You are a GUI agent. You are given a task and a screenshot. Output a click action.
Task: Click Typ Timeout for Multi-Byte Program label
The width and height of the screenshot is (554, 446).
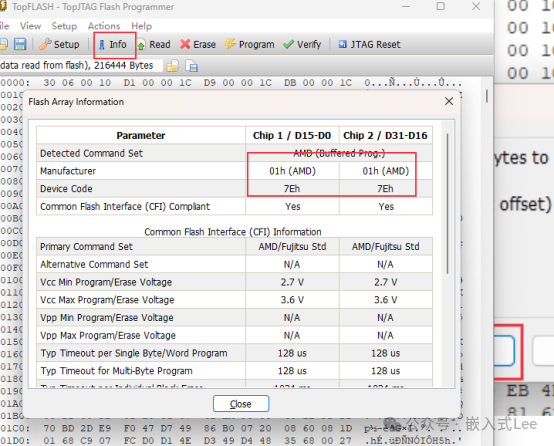pyautogui.click(x=116, y=371)
